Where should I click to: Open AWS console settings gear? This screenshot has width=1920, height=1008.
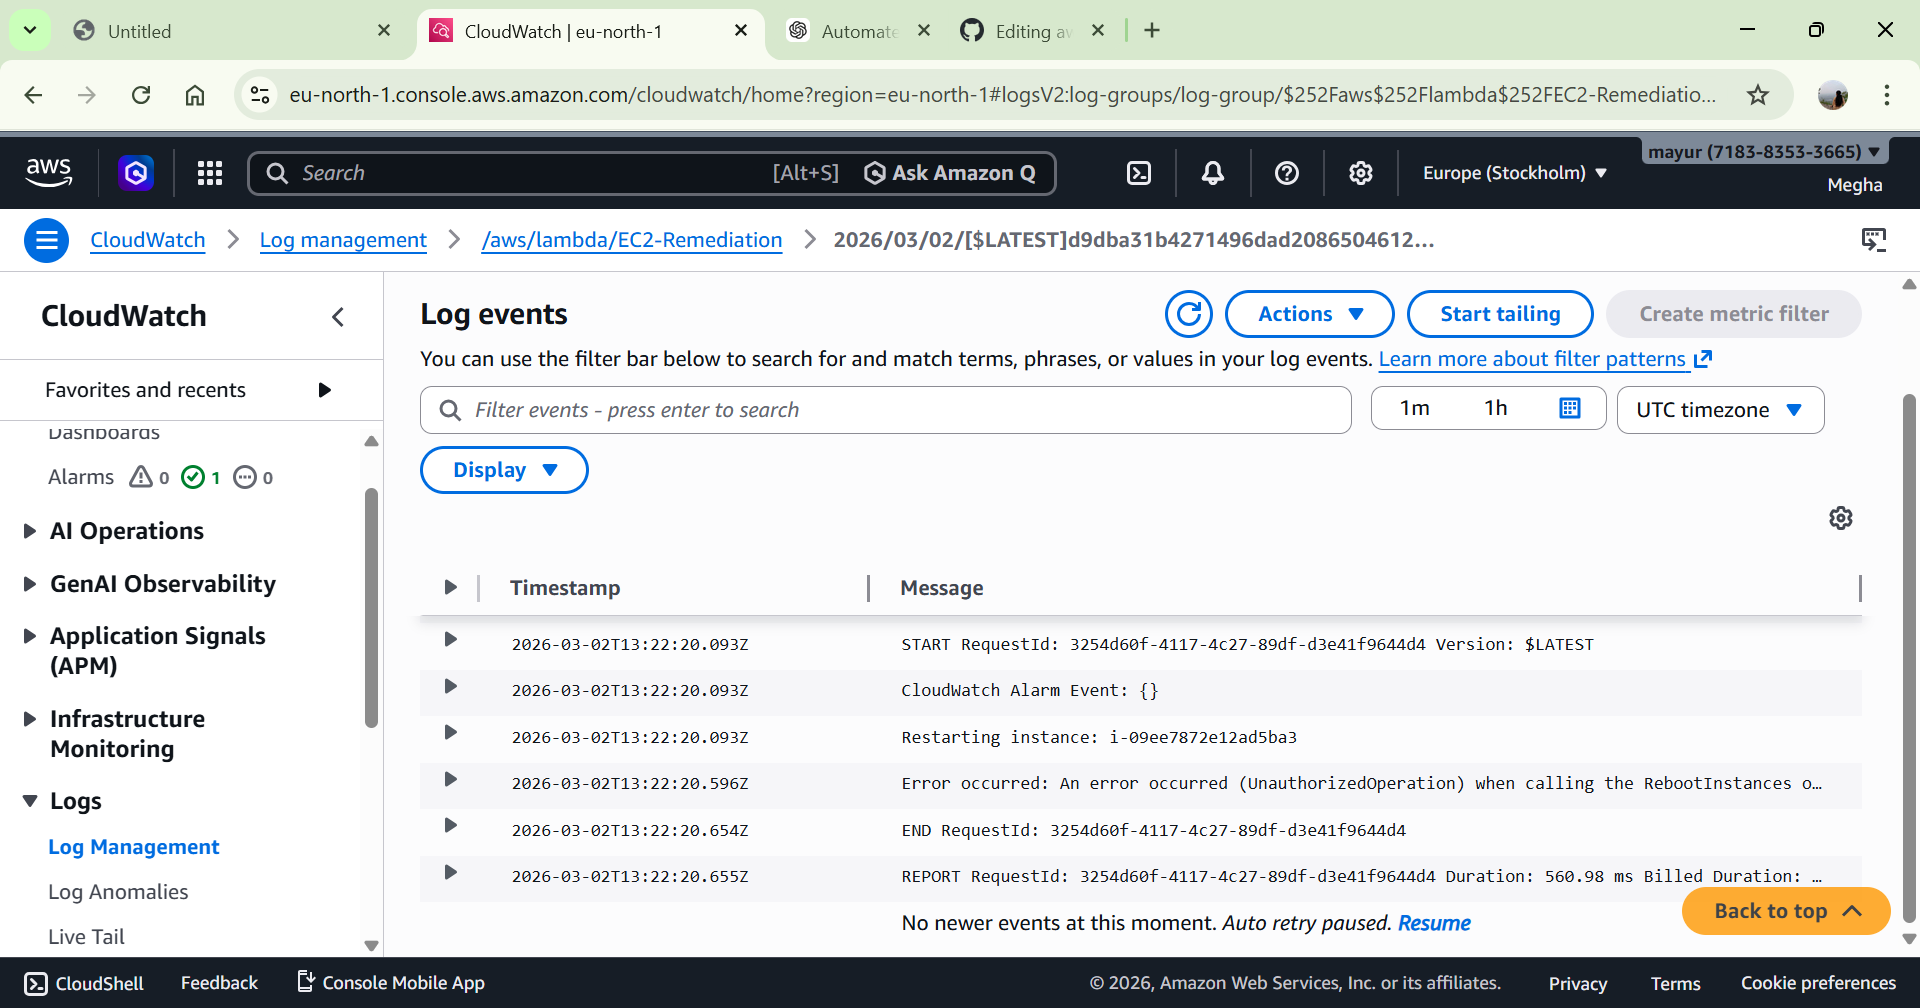[x=1361, y=173]
